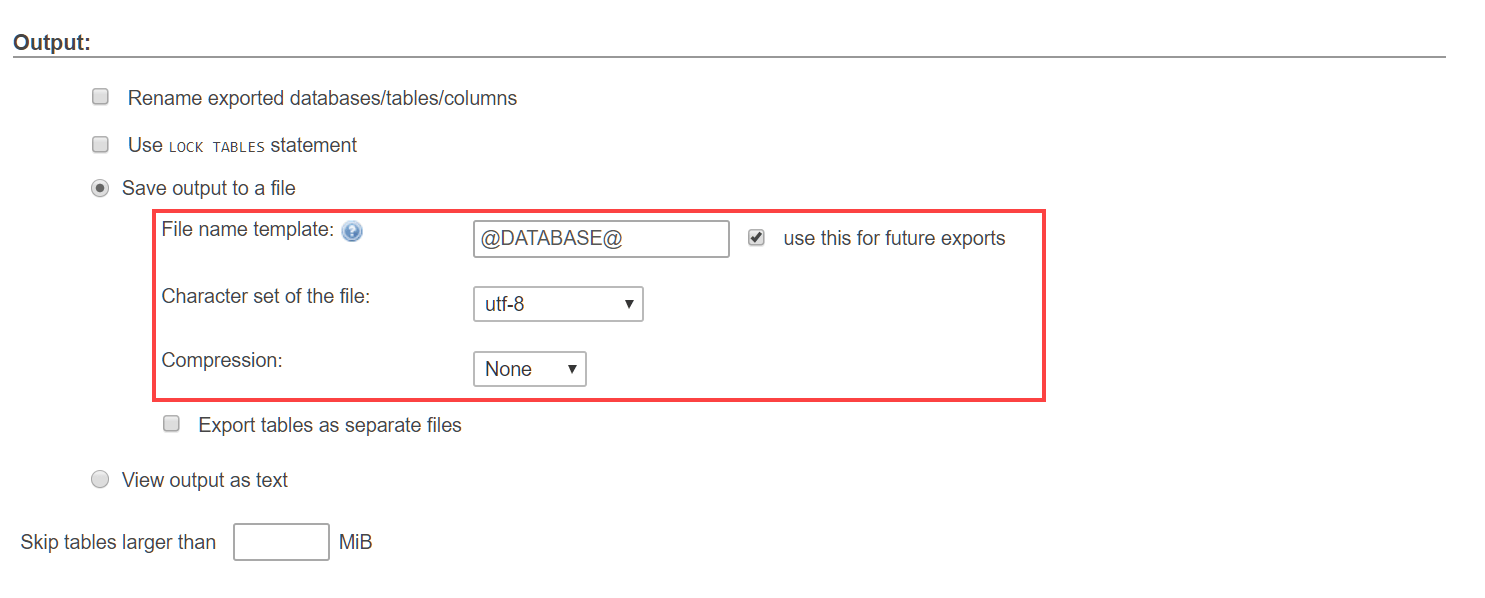
Task: Focus the Skip tables larger than MiB box
Action: [281, 542]
